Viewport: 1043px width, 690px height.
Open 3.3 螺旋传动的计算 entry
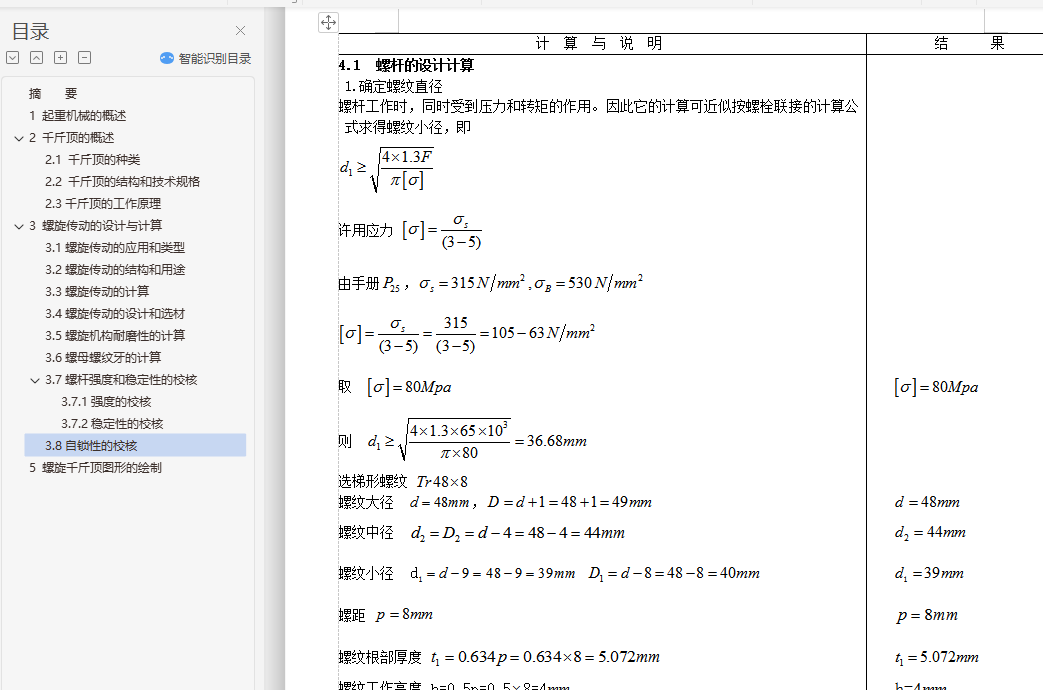coord(97,291)
